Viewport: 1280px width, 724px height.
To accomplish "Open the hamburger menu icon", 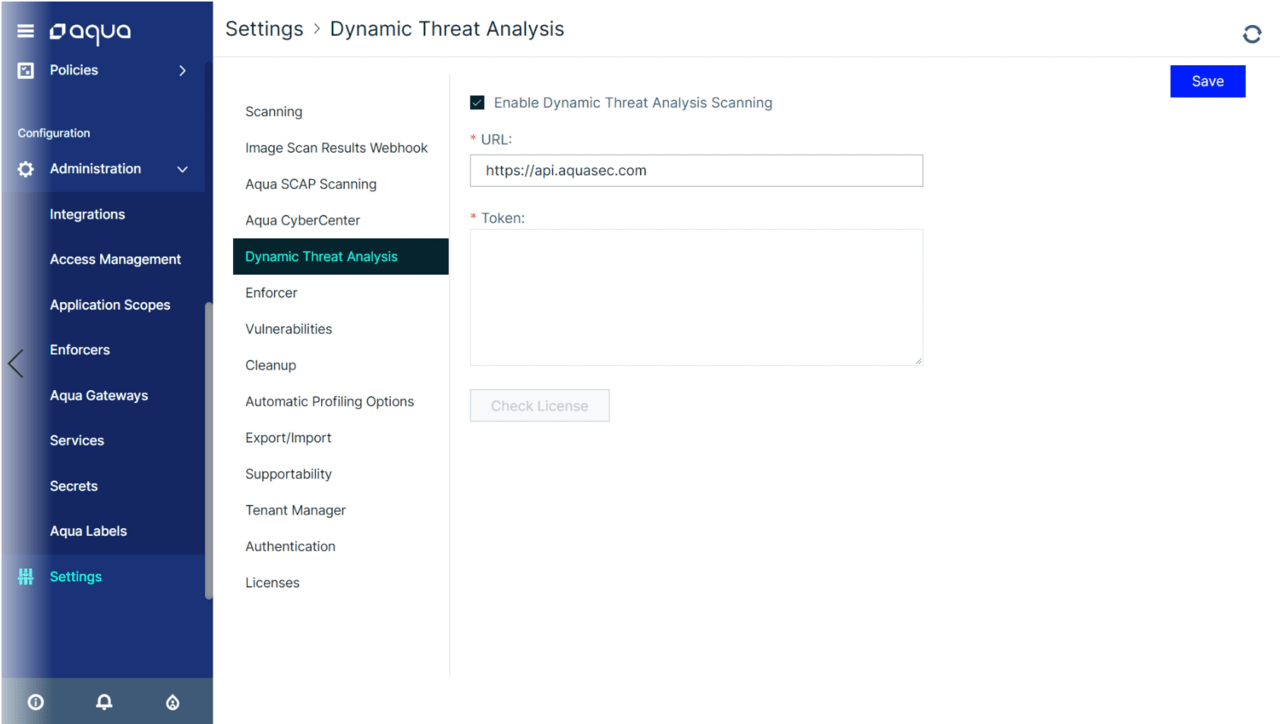I will point(26,32).
